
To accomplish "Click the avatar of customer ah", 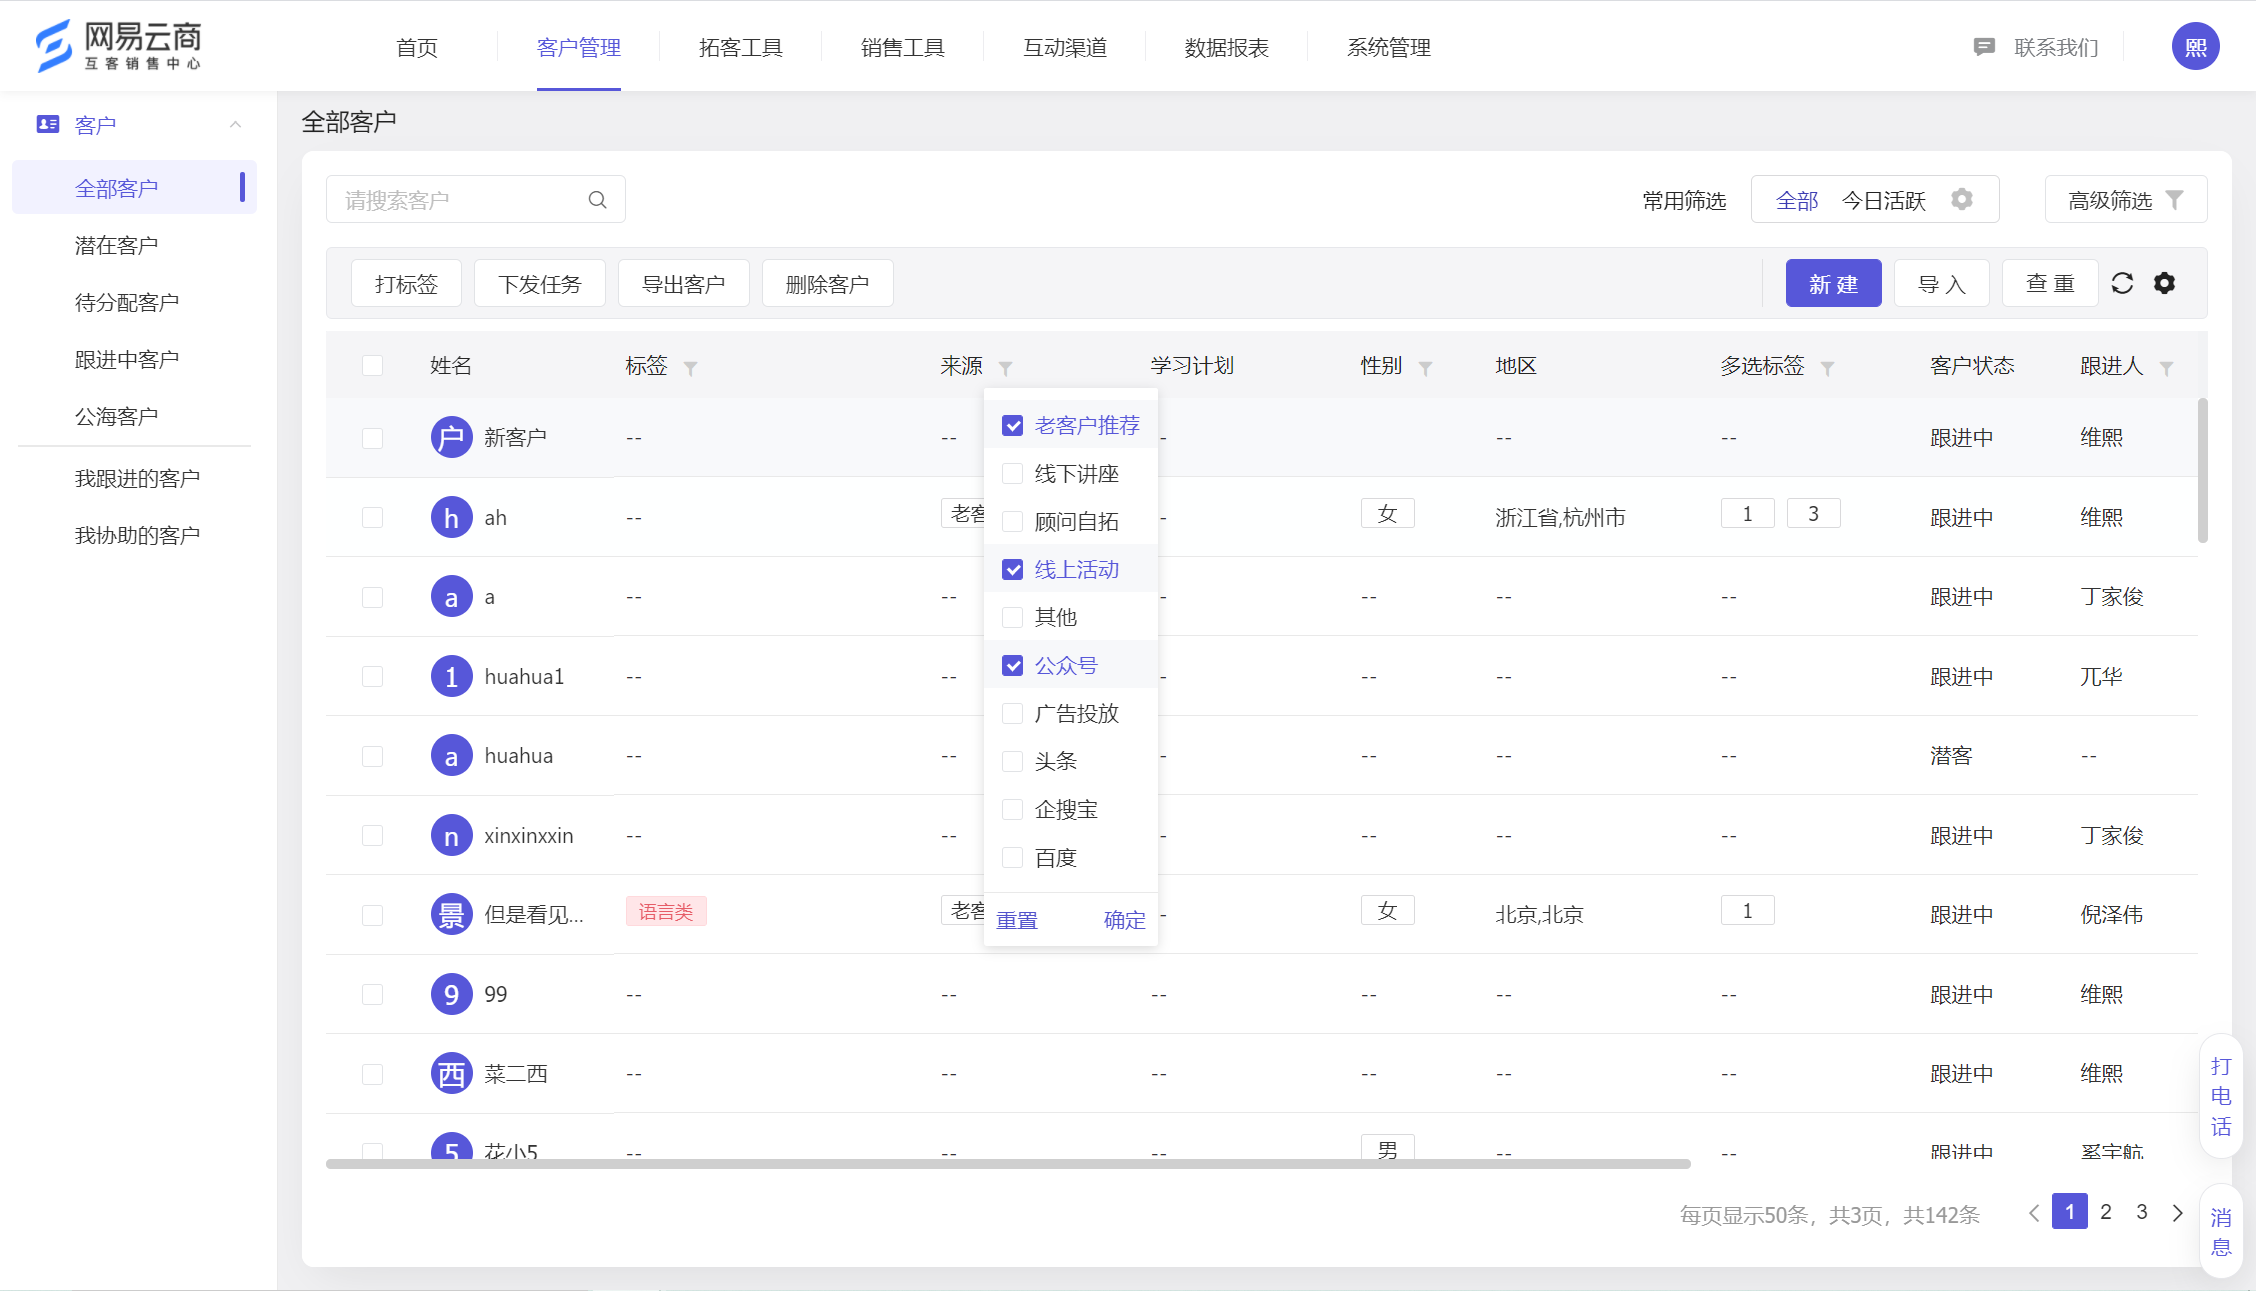I will [x=451, y=517].
